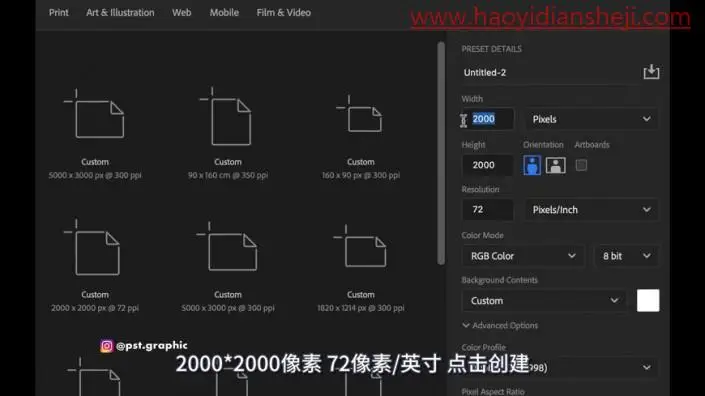Enable the Artboards checkbox
The height and width of the screenshot is (396, 705).
point(581,165)
